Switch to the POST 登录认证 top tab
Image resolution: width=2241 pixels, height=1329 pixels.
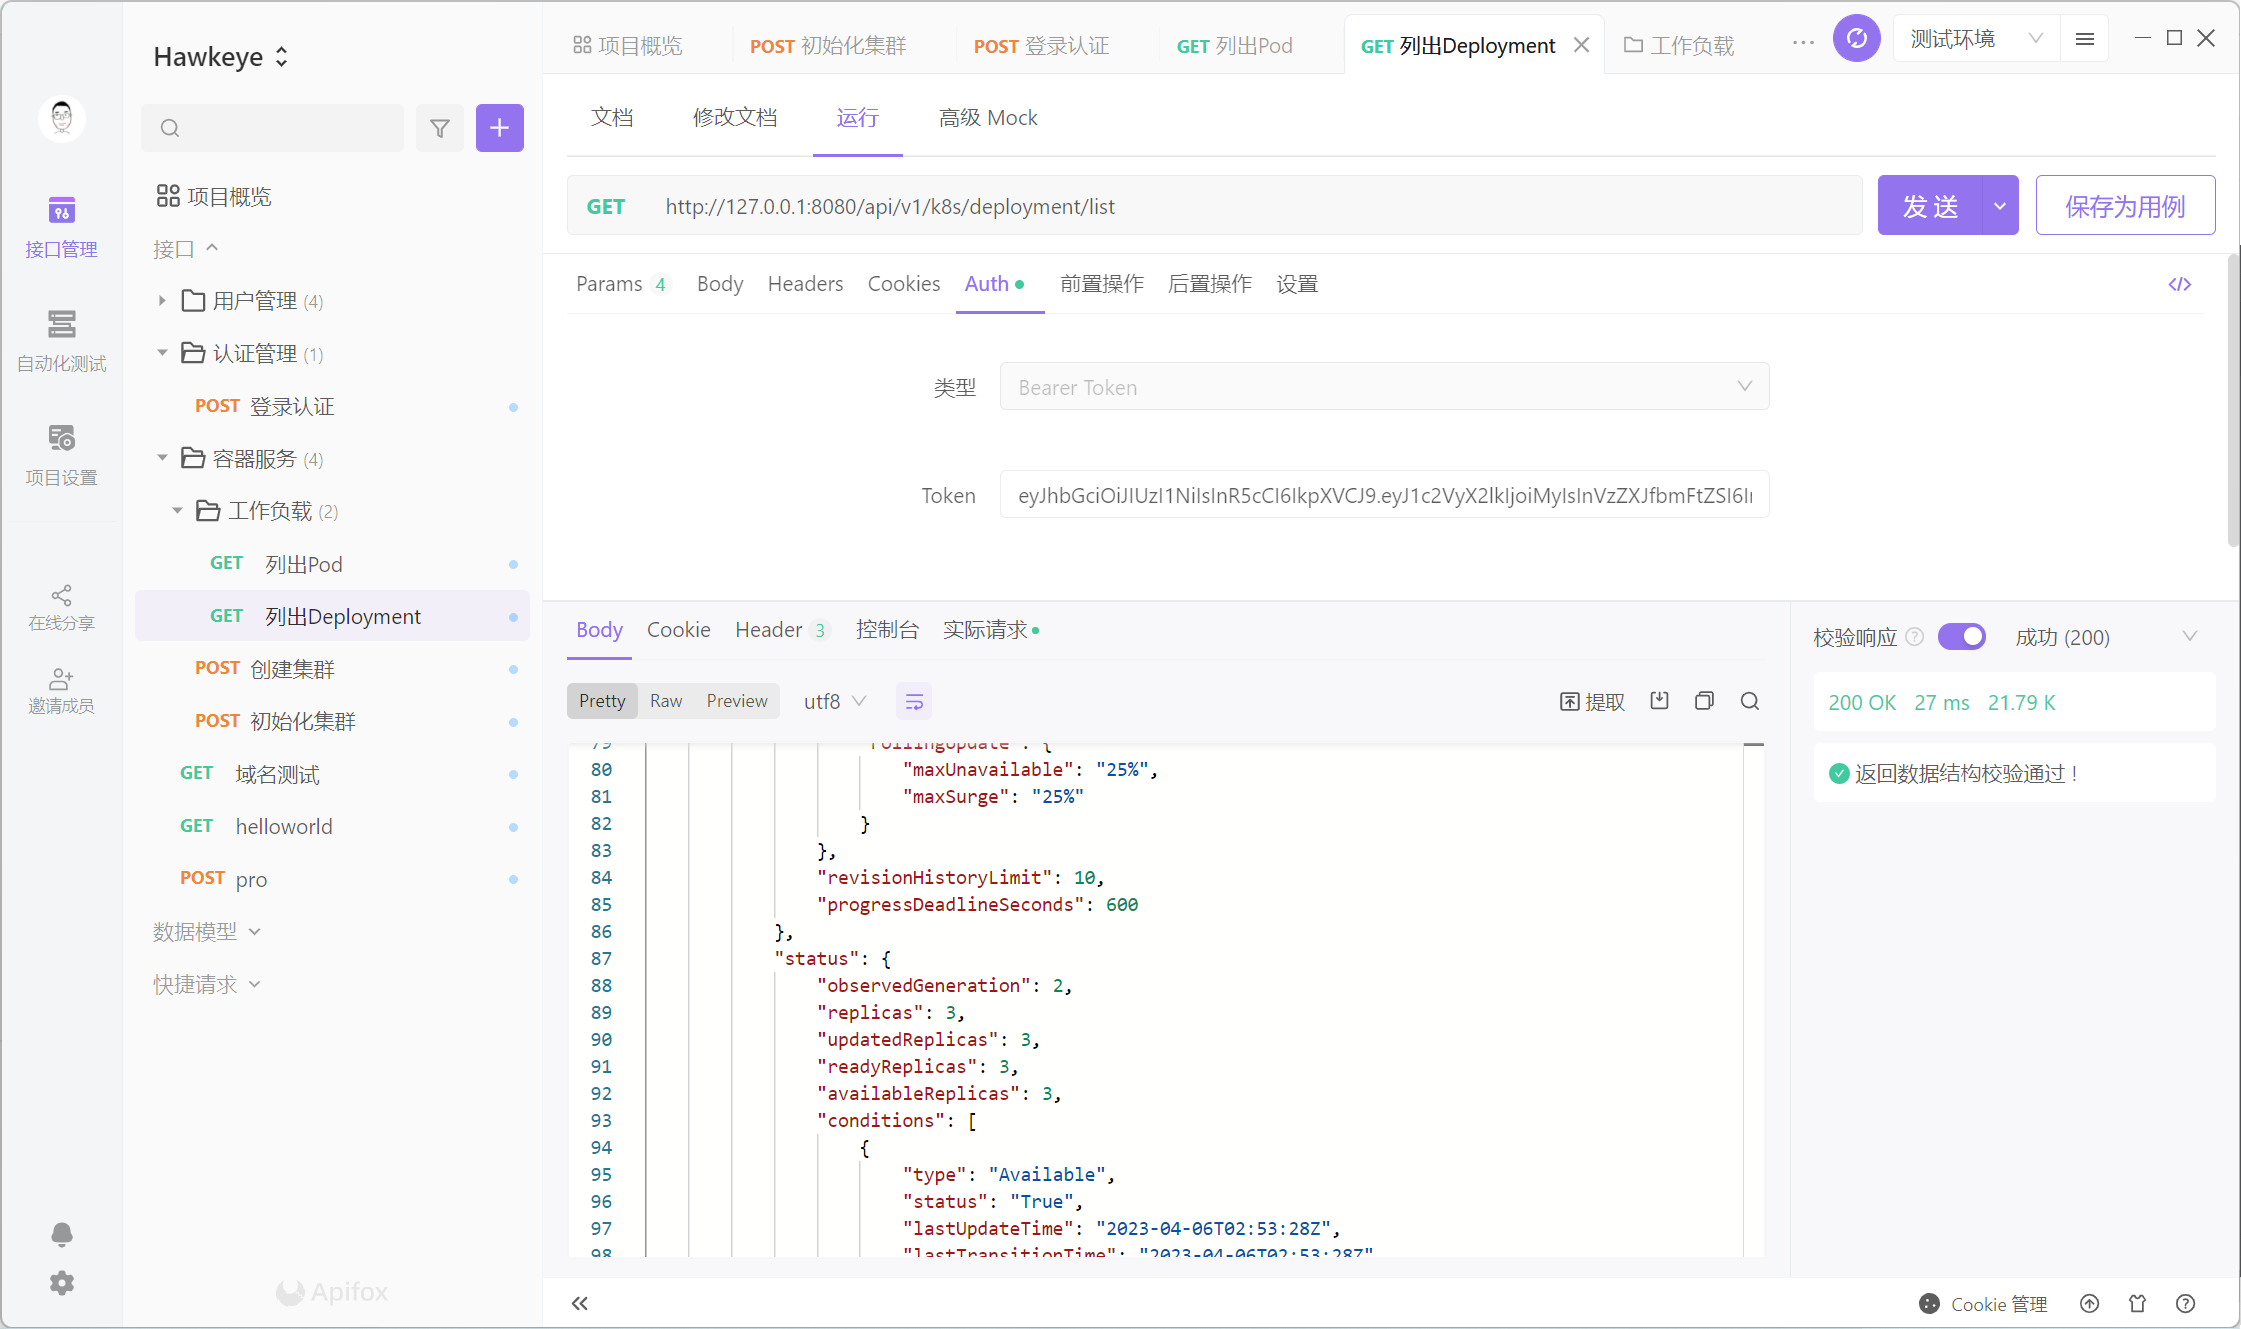tap(1041, 46)
